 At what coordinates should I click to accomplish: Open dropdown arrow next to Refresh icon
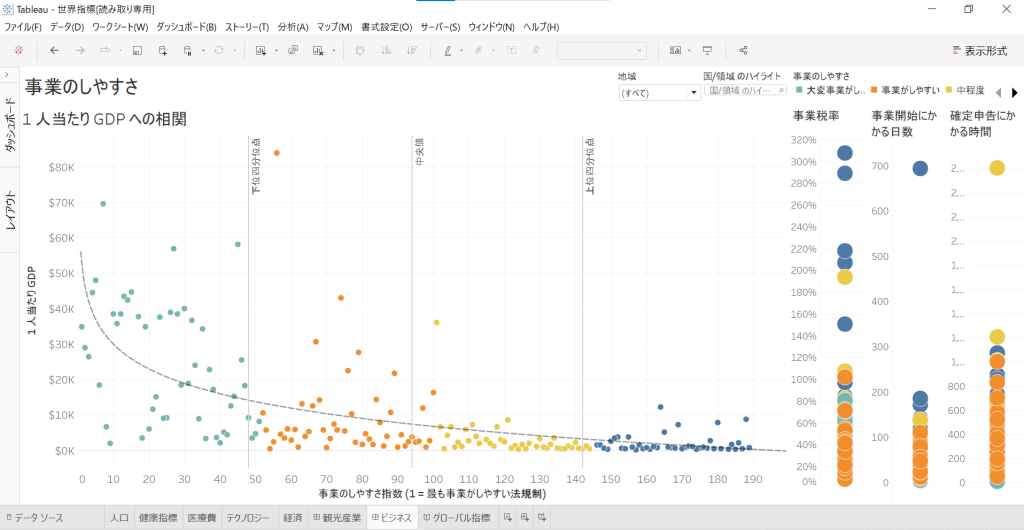point(234,50)
